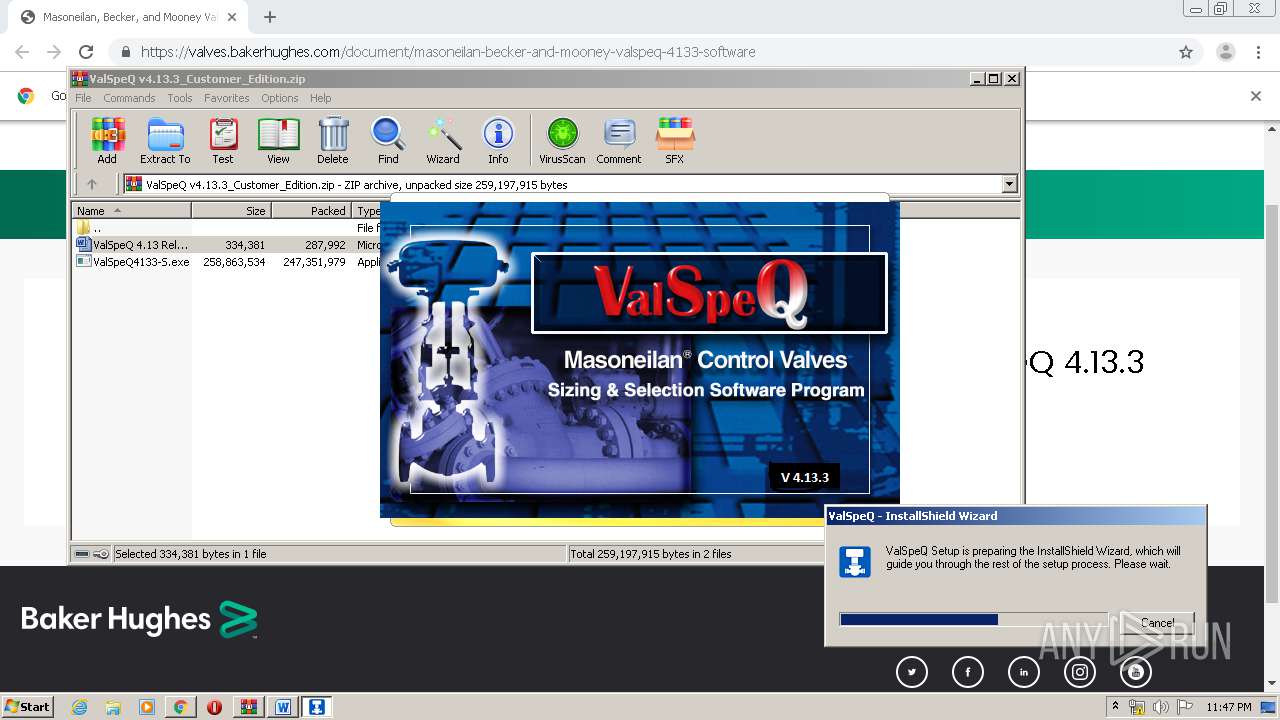Open the Commands menu
Image resolution: width=1280 pixels, height=720 pixels.
coord(129,98)
